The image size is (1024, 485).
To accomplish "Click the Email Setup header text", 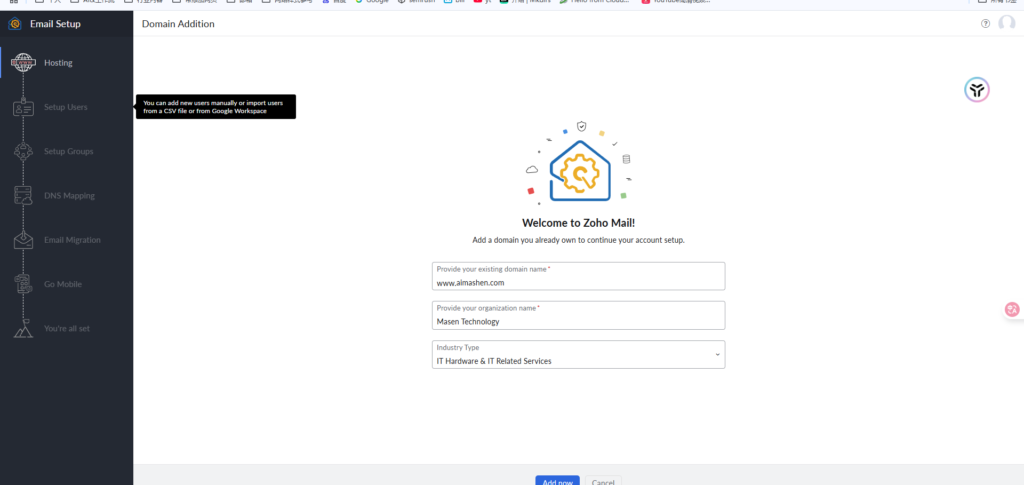I will point(56,24).
